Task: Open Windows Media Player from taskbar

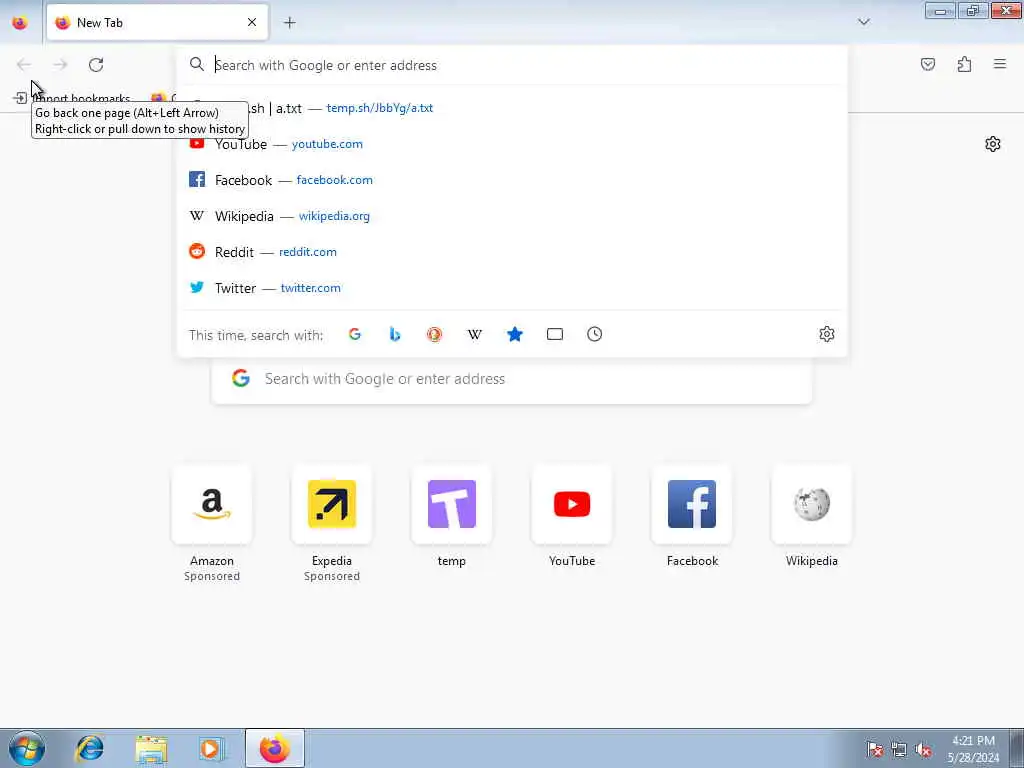Action: point(212,748)
